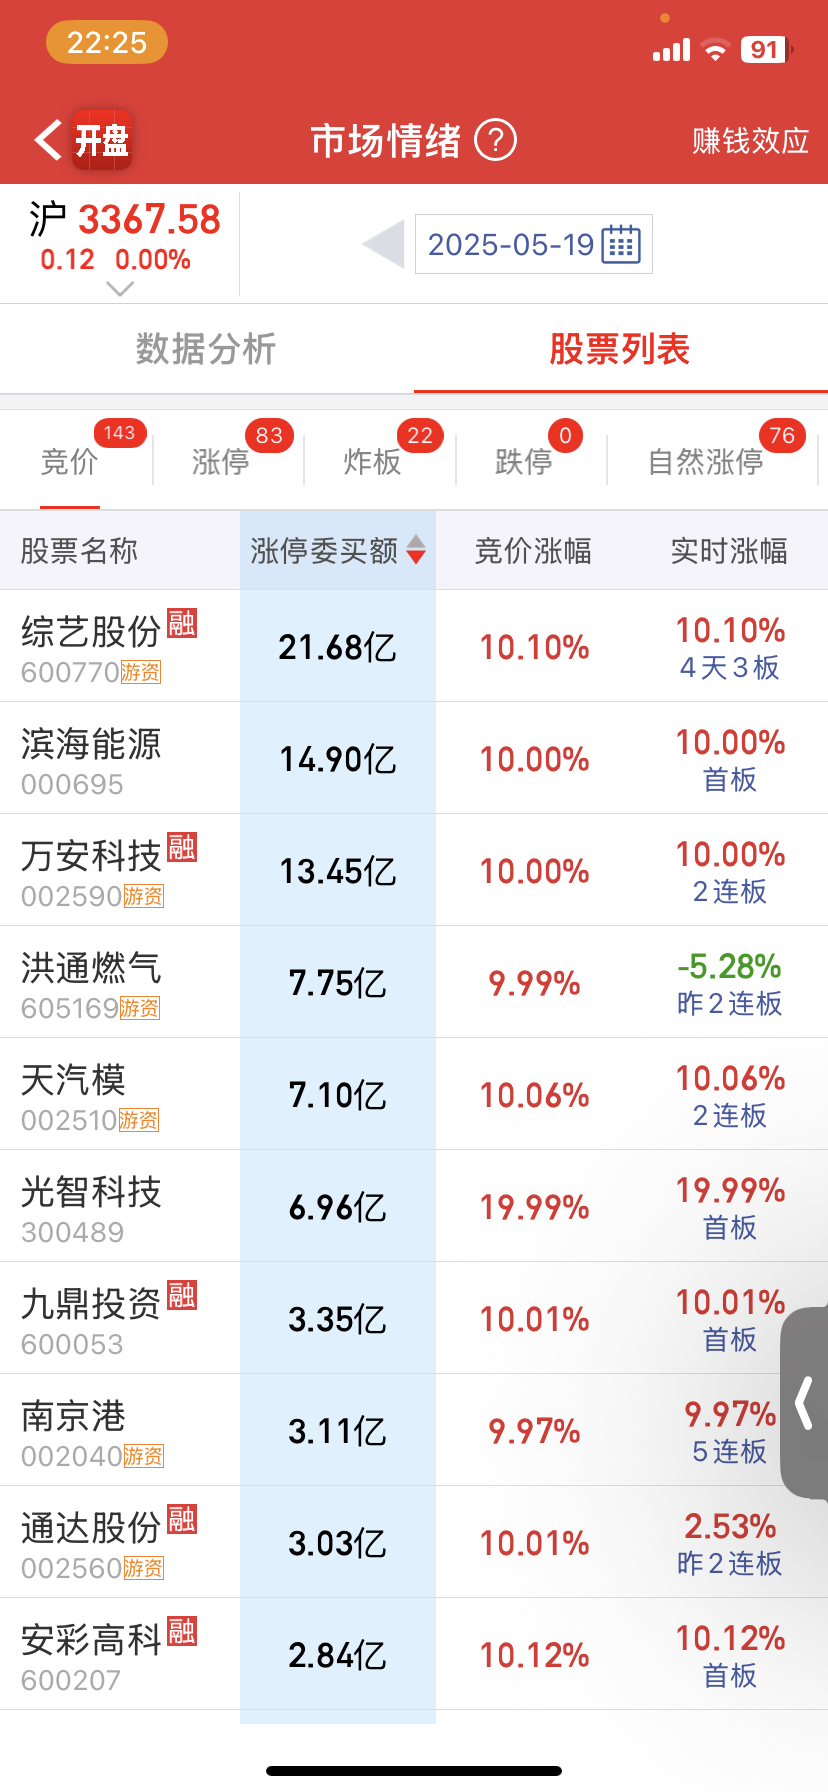Switch to 数据分析 tab
This screenshot has height=1792, width=828.
point(206,349)
